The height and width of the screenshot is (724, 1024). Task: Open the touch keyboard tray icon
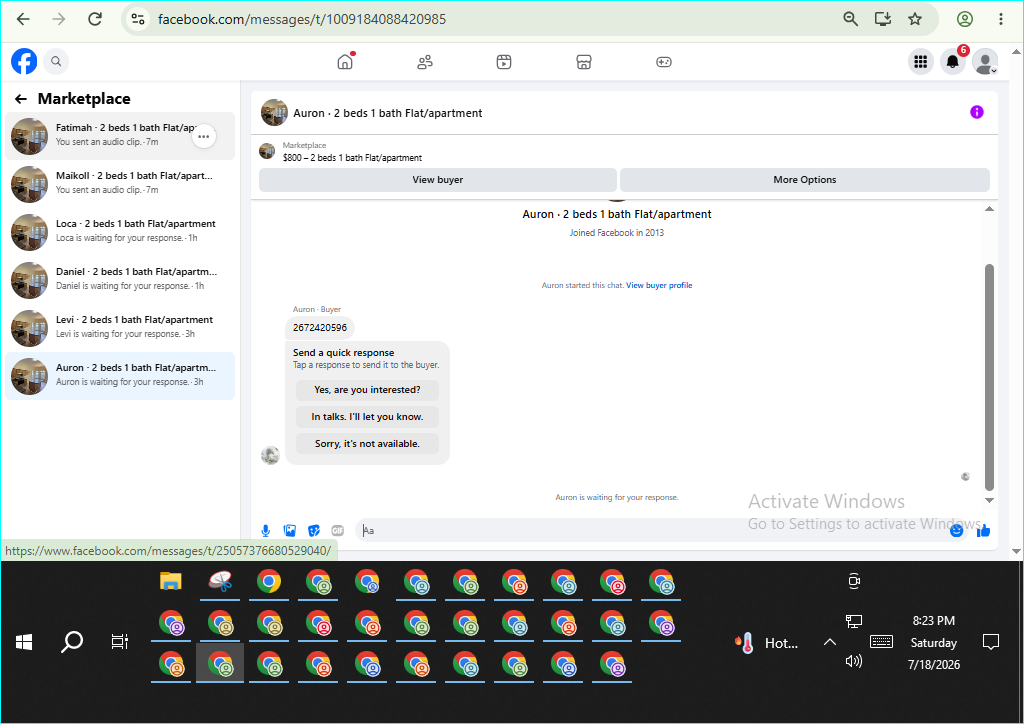coord(881,642)
